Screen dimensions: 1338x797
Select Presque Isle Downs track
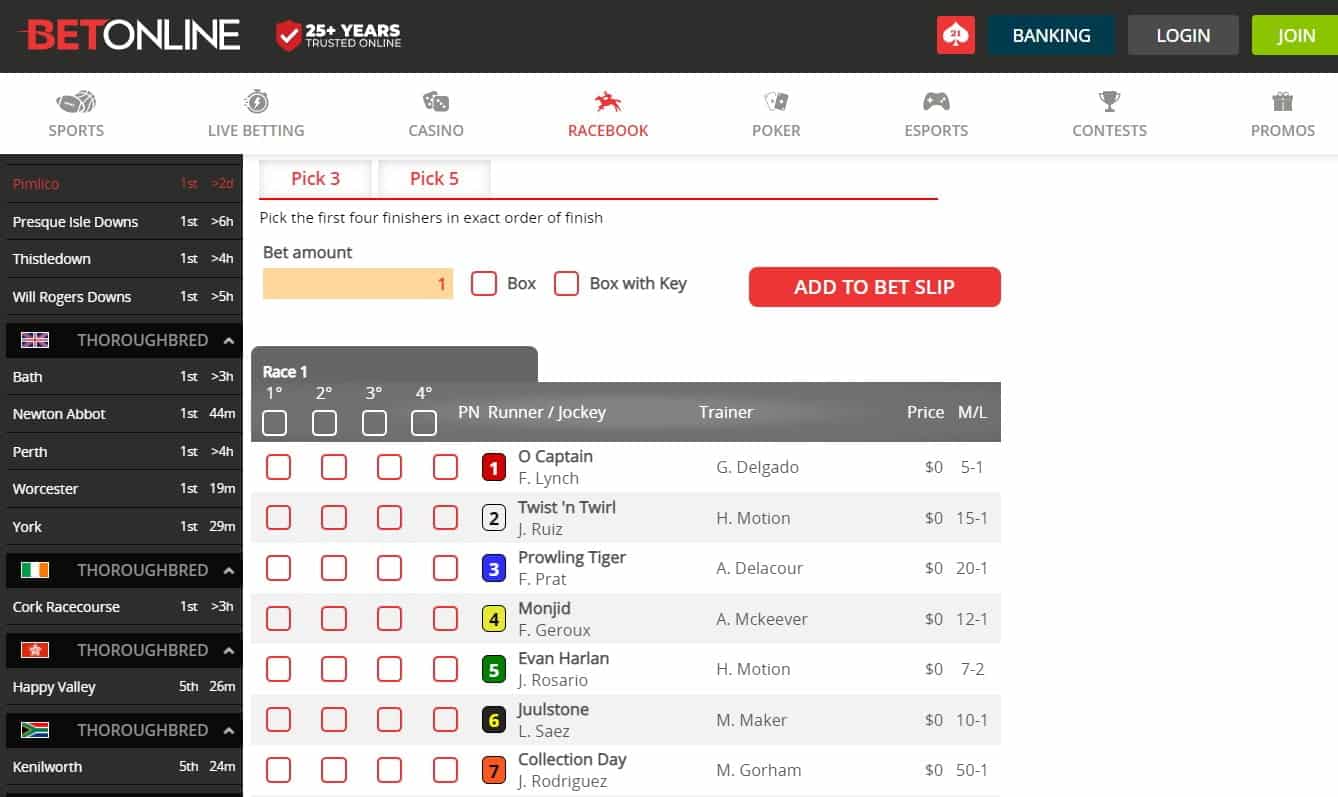[122, 222]
